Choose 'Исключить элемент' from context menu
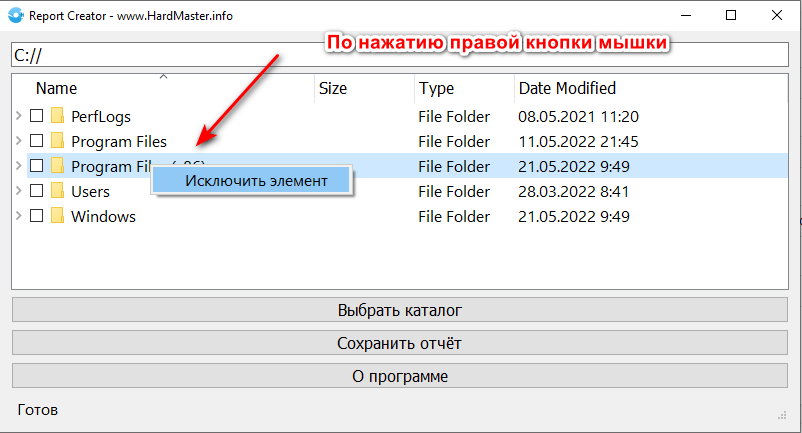 click(255, 181)
